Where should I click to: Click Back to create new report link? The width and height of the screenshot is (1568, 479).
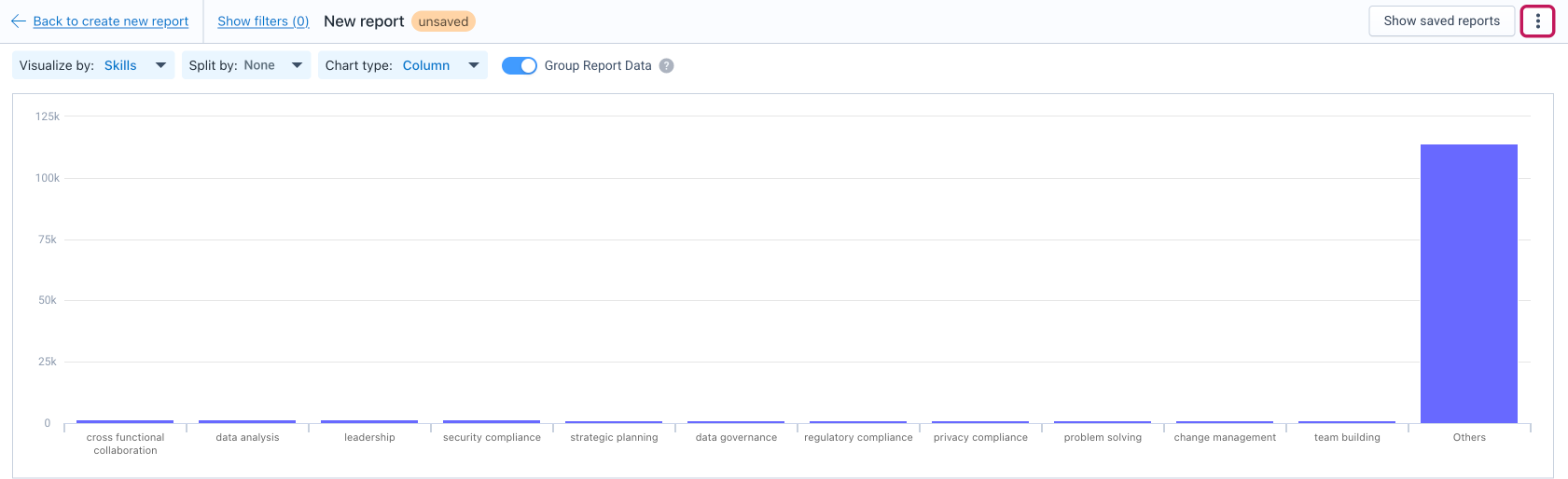point(110,21)
